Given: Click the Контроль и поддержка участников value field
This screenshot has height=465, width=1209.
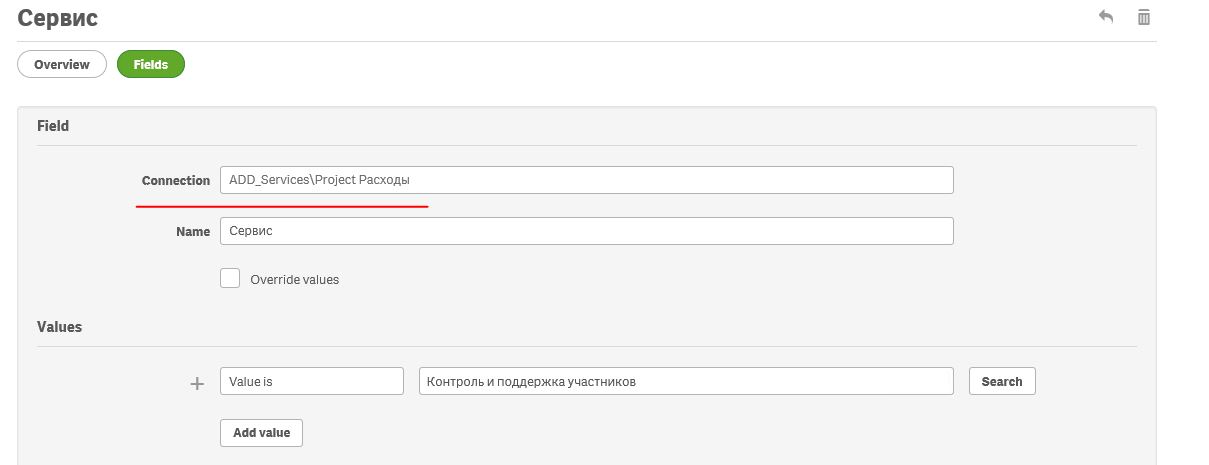Looking at the screenshot, I should click(x=686, y=381).
